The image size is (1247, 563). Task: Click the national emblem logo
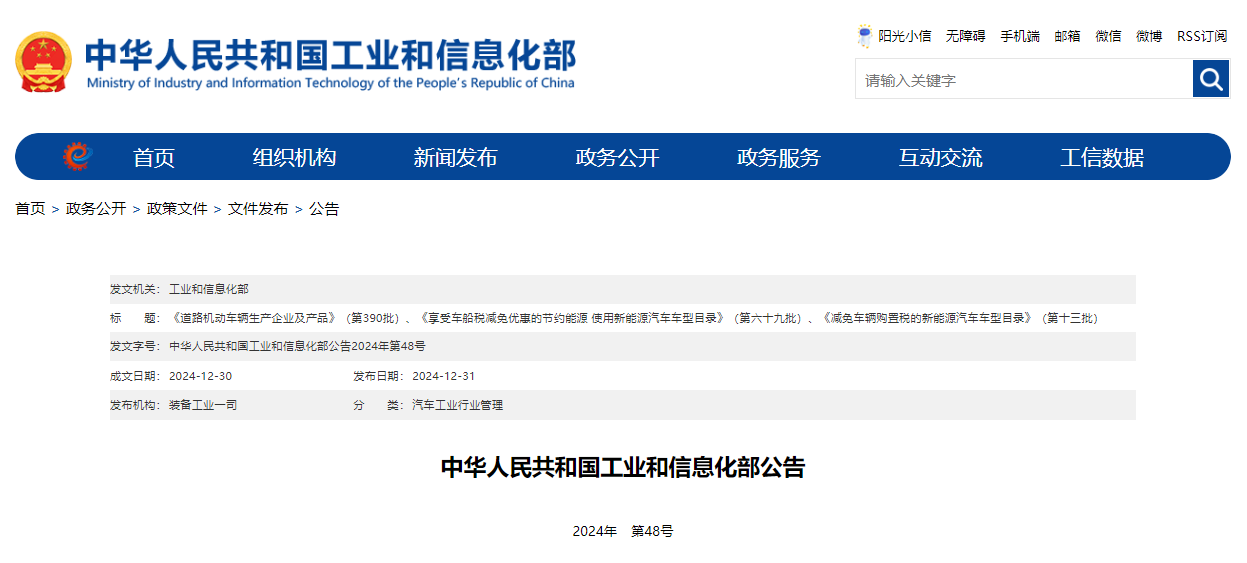pyautogui.click(x=43, y=62)
